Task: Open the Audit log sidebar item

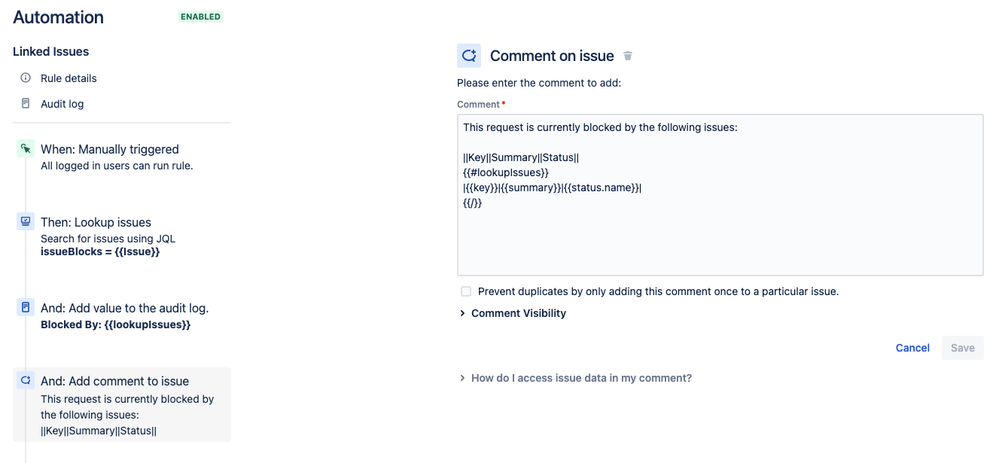Action: tap(62, 104)
